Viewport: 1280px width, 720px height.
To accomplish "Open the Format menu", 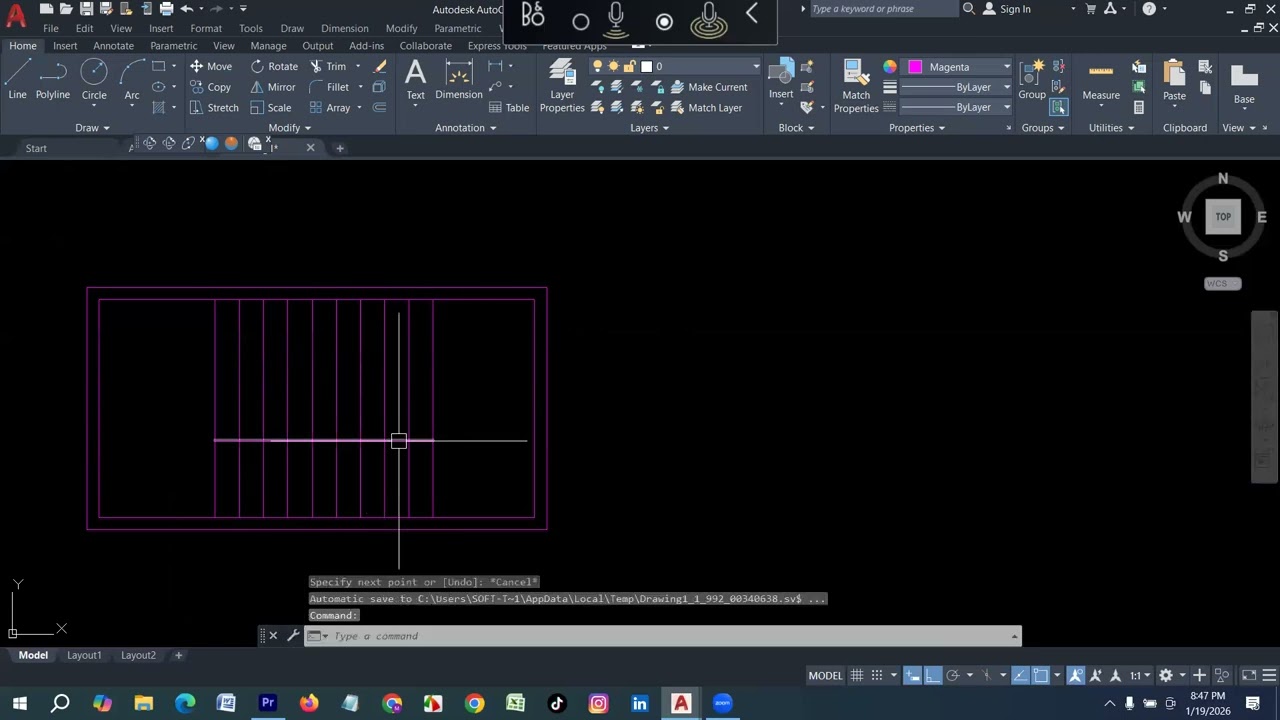I will pos(206,28).
